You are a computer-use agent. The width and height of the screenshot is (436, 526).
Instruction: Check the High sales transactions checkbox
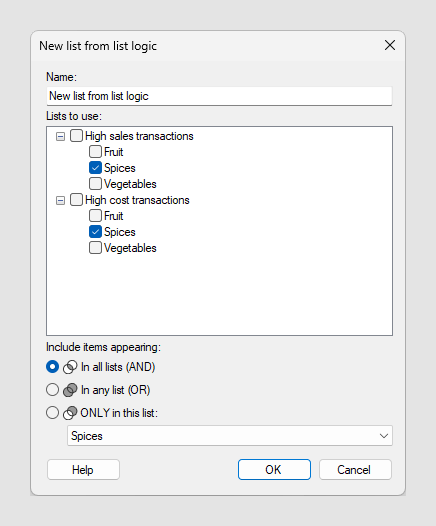76,136
